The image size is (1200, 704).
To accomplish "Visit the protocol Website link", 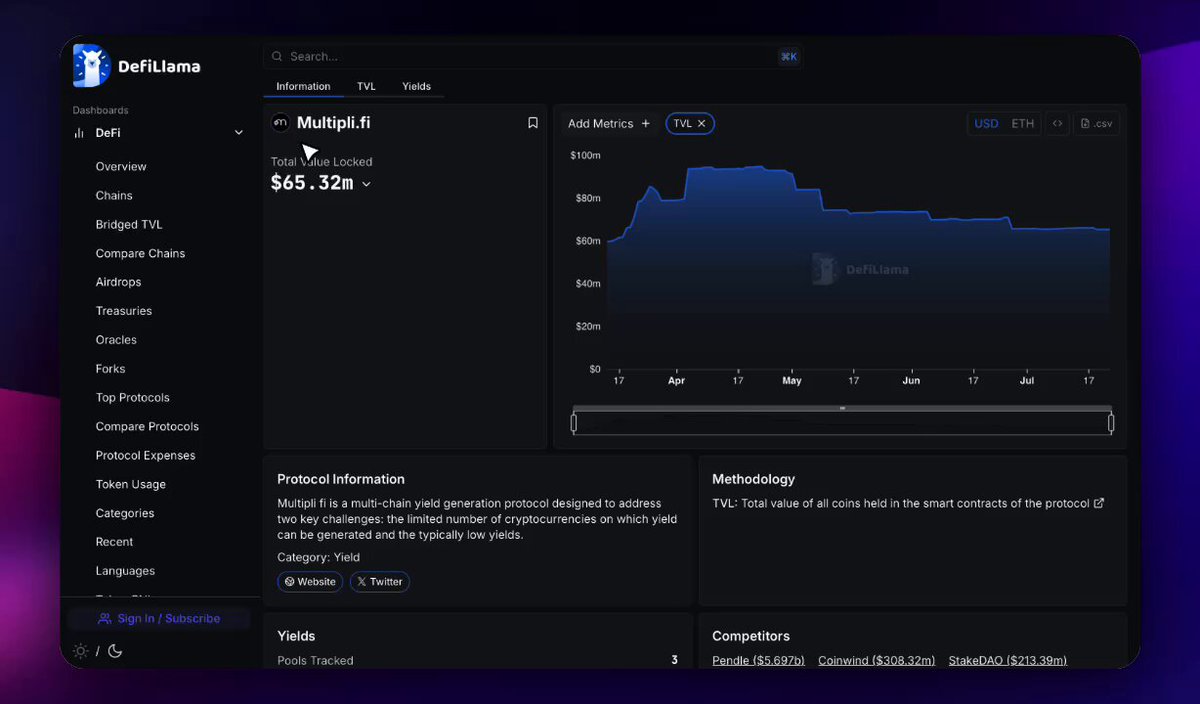I will tap(310, 582).
